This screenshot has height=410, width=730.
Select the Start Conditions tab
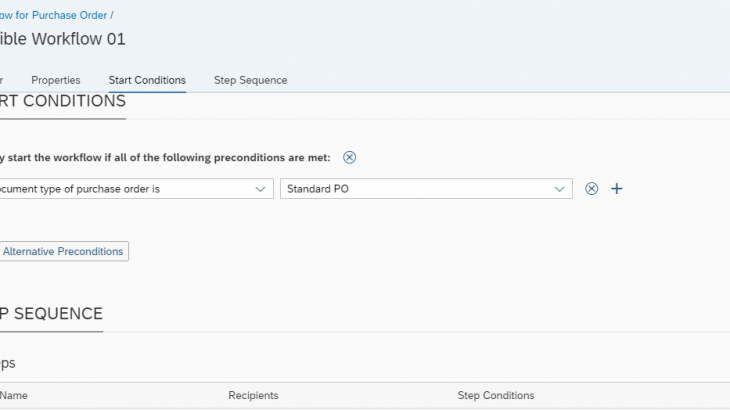coord(147,80)
